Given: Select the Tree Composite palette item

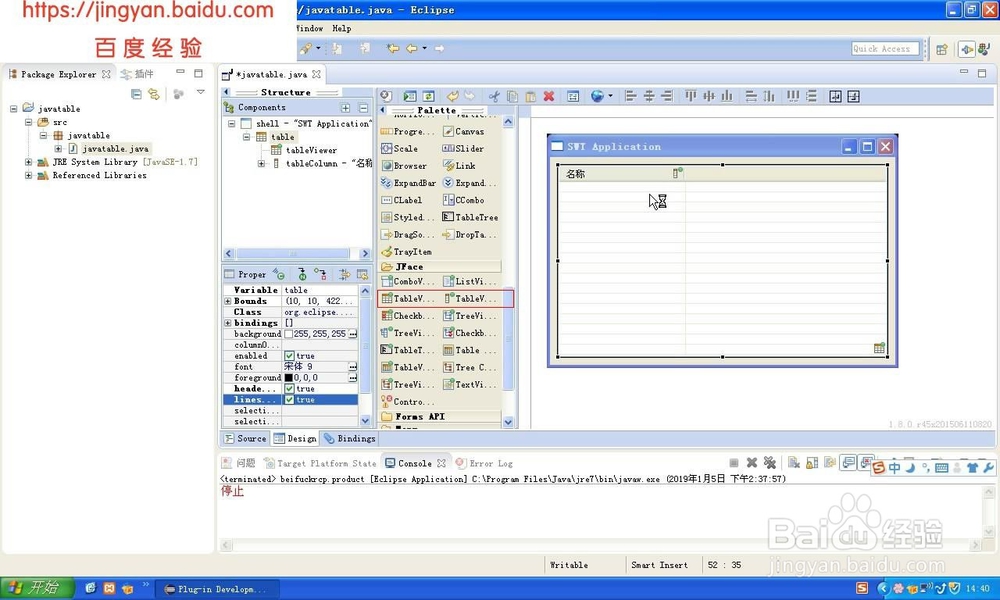Looking at the screenshot, I should 469,367.
